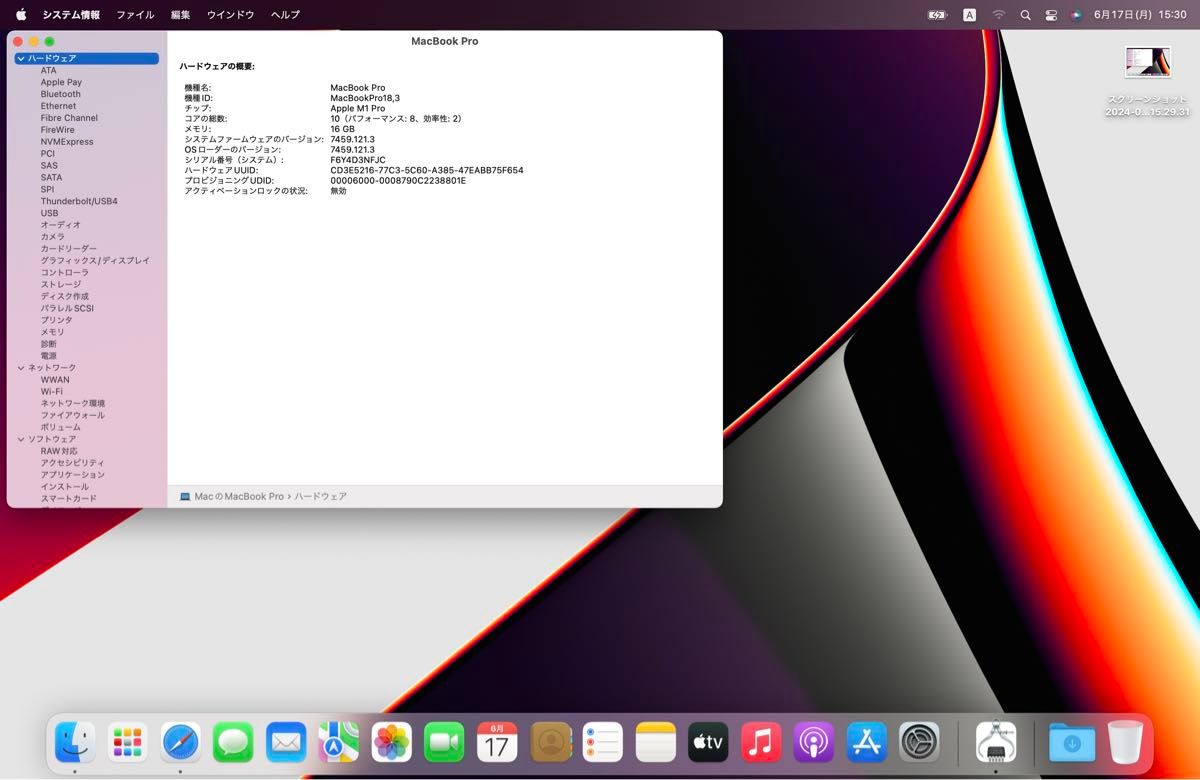Click MacのMacBook Pro in path bar
This screenshot has height=780, width=1200.
point(239,496)
